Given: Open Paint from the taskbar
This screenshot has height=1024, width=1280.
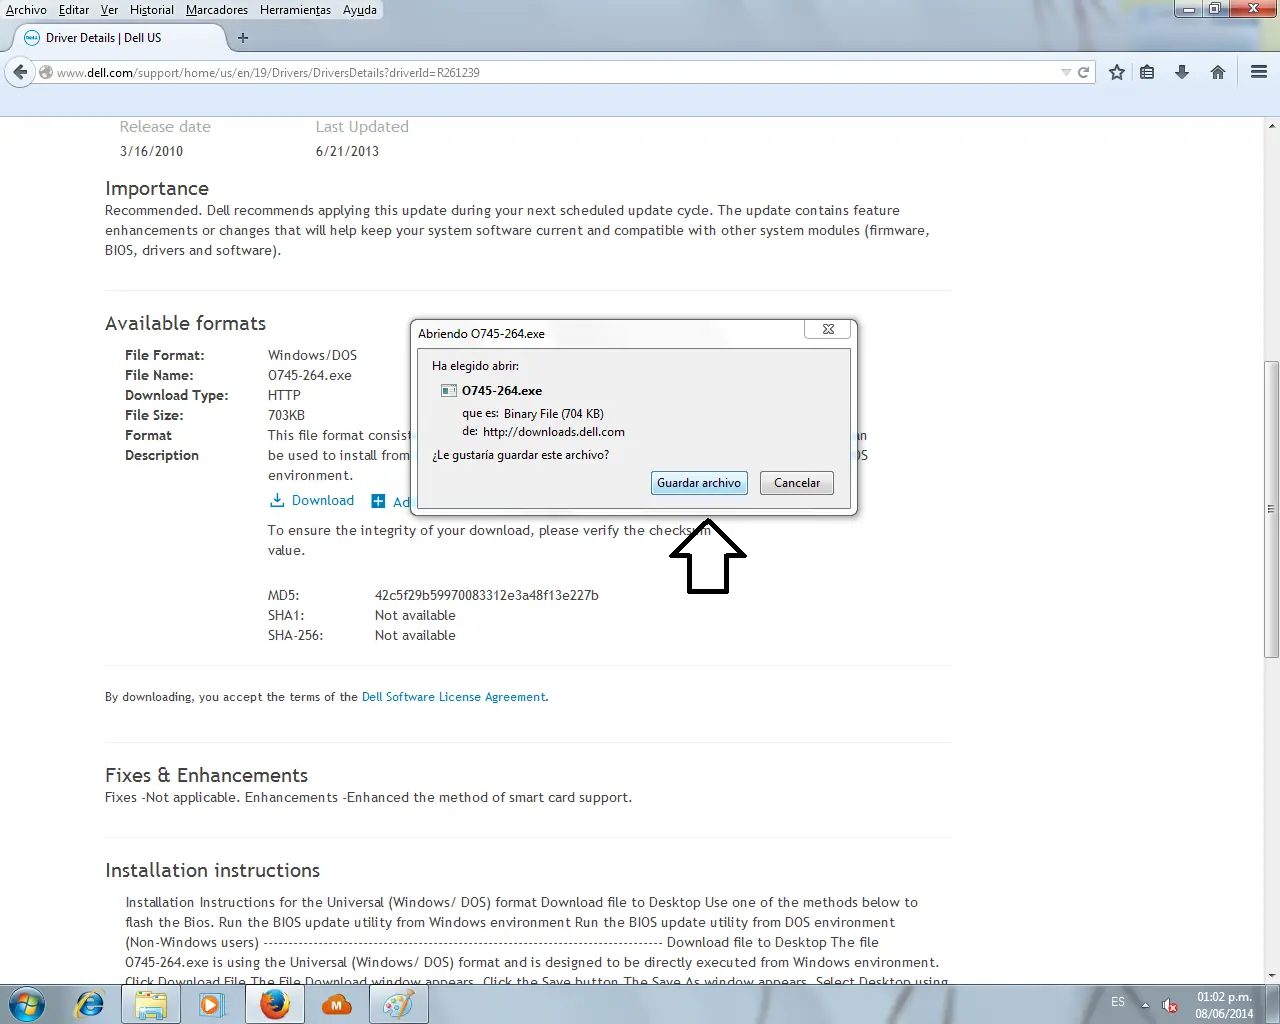Looking at the screenshot, I should tap(398, 1004).
